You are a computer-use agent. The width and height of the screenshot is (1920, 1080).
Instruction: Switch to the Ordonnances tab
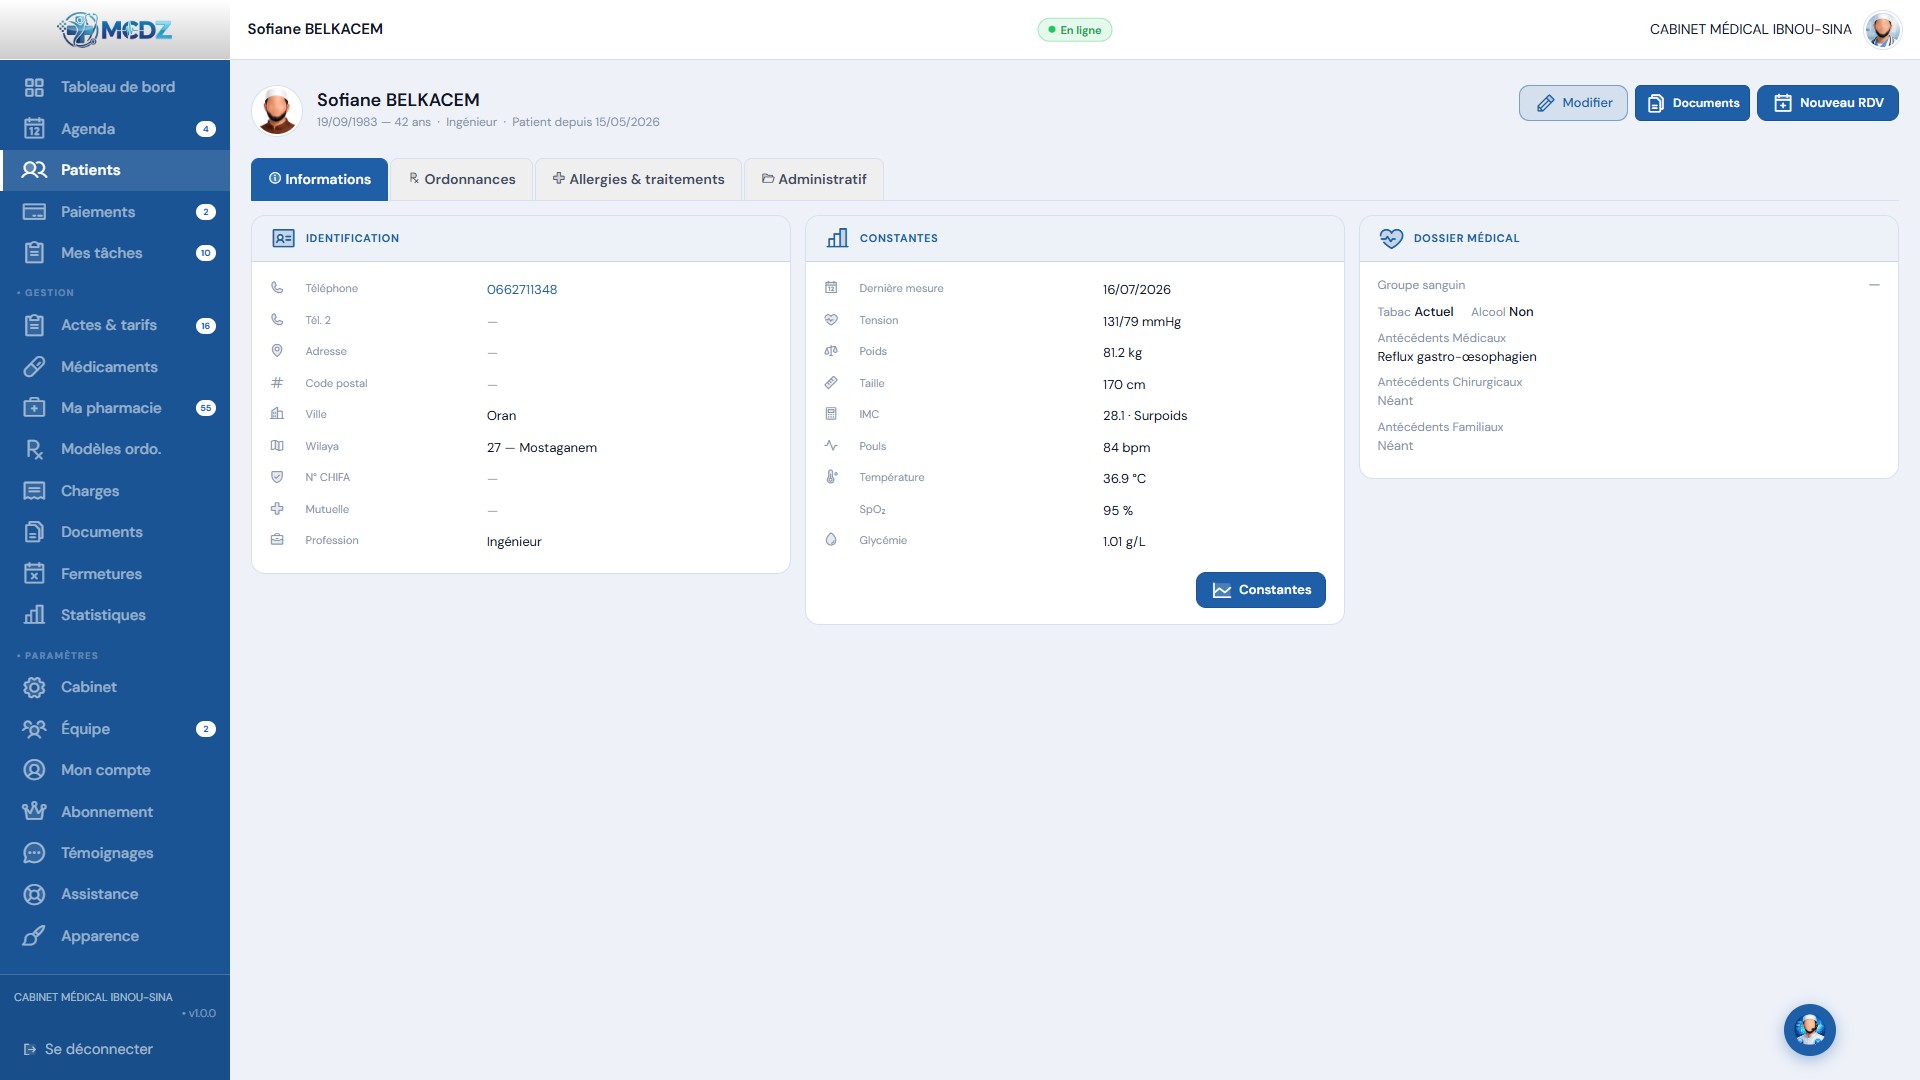pyautogui.click(x=461, y=179)
